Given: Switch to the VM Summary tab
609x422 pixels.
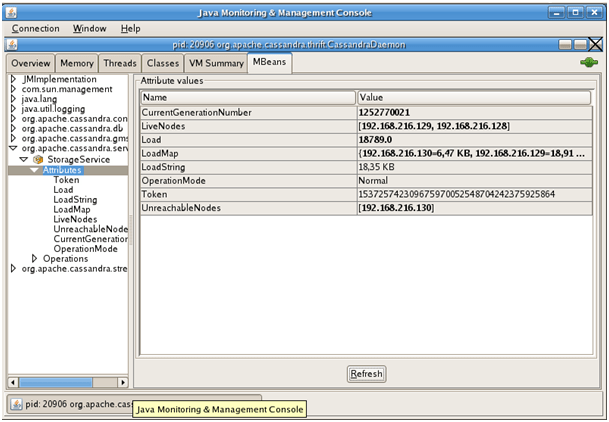Looking at the screenshot, I should click(216, 63).
